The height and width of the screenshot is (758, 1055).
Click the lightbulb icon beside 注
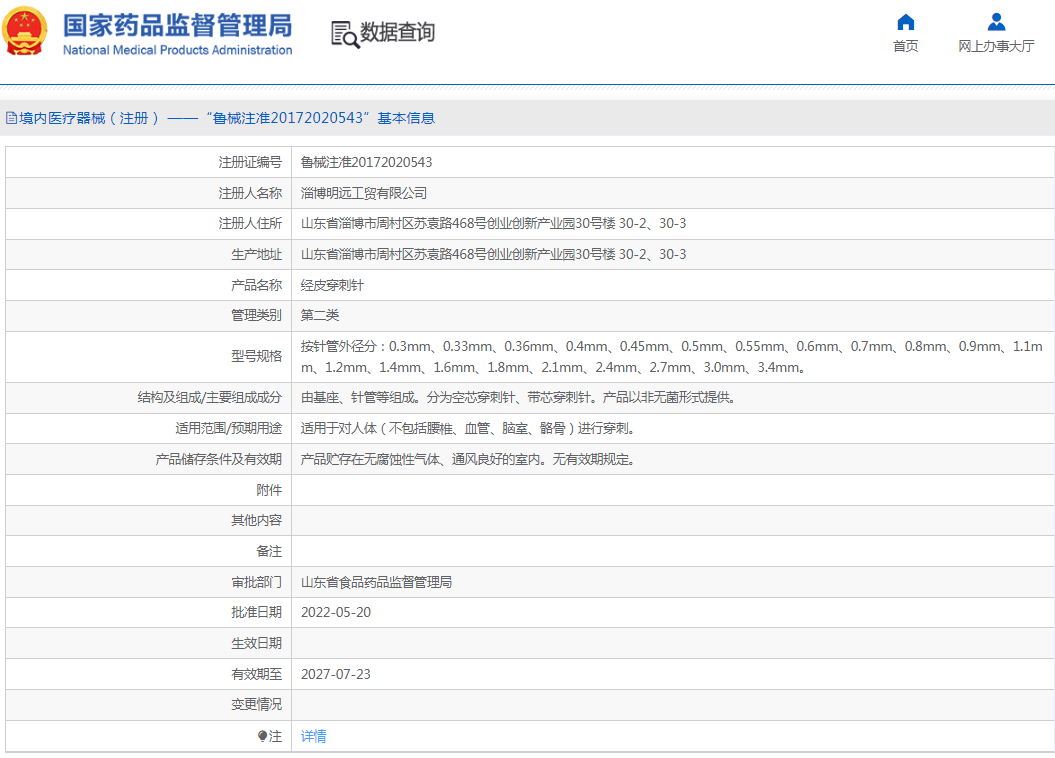tap(262, 736)
